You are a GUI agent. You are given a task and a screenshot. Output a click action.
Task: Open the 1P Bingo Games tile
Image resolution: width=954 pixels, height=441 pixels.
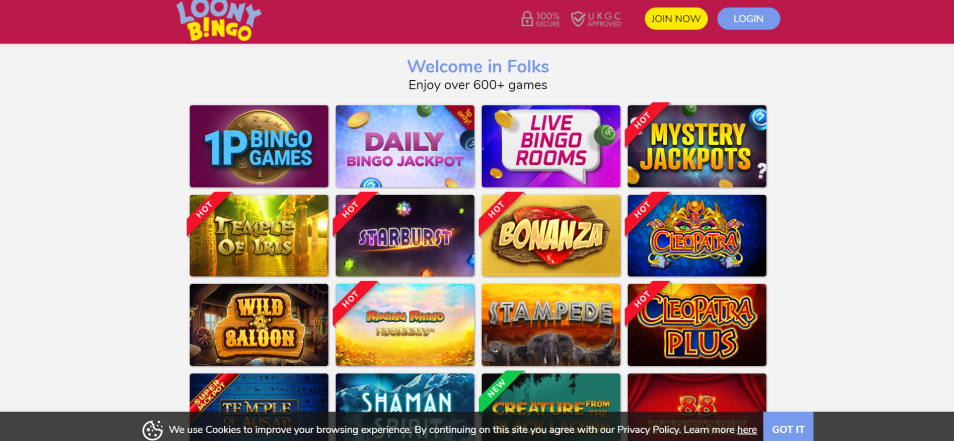pos(259,146)
